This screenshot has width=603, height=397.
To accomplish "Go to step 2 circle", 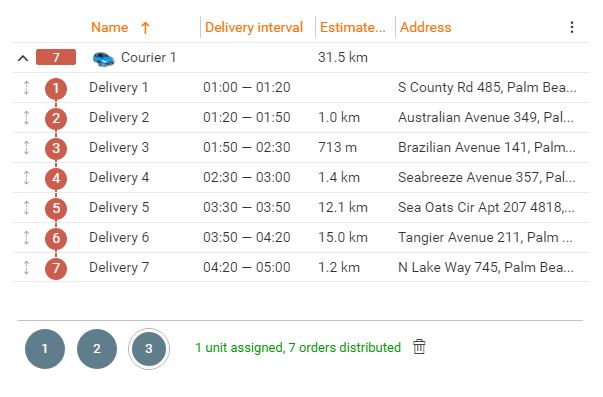I will pos(97,349).
